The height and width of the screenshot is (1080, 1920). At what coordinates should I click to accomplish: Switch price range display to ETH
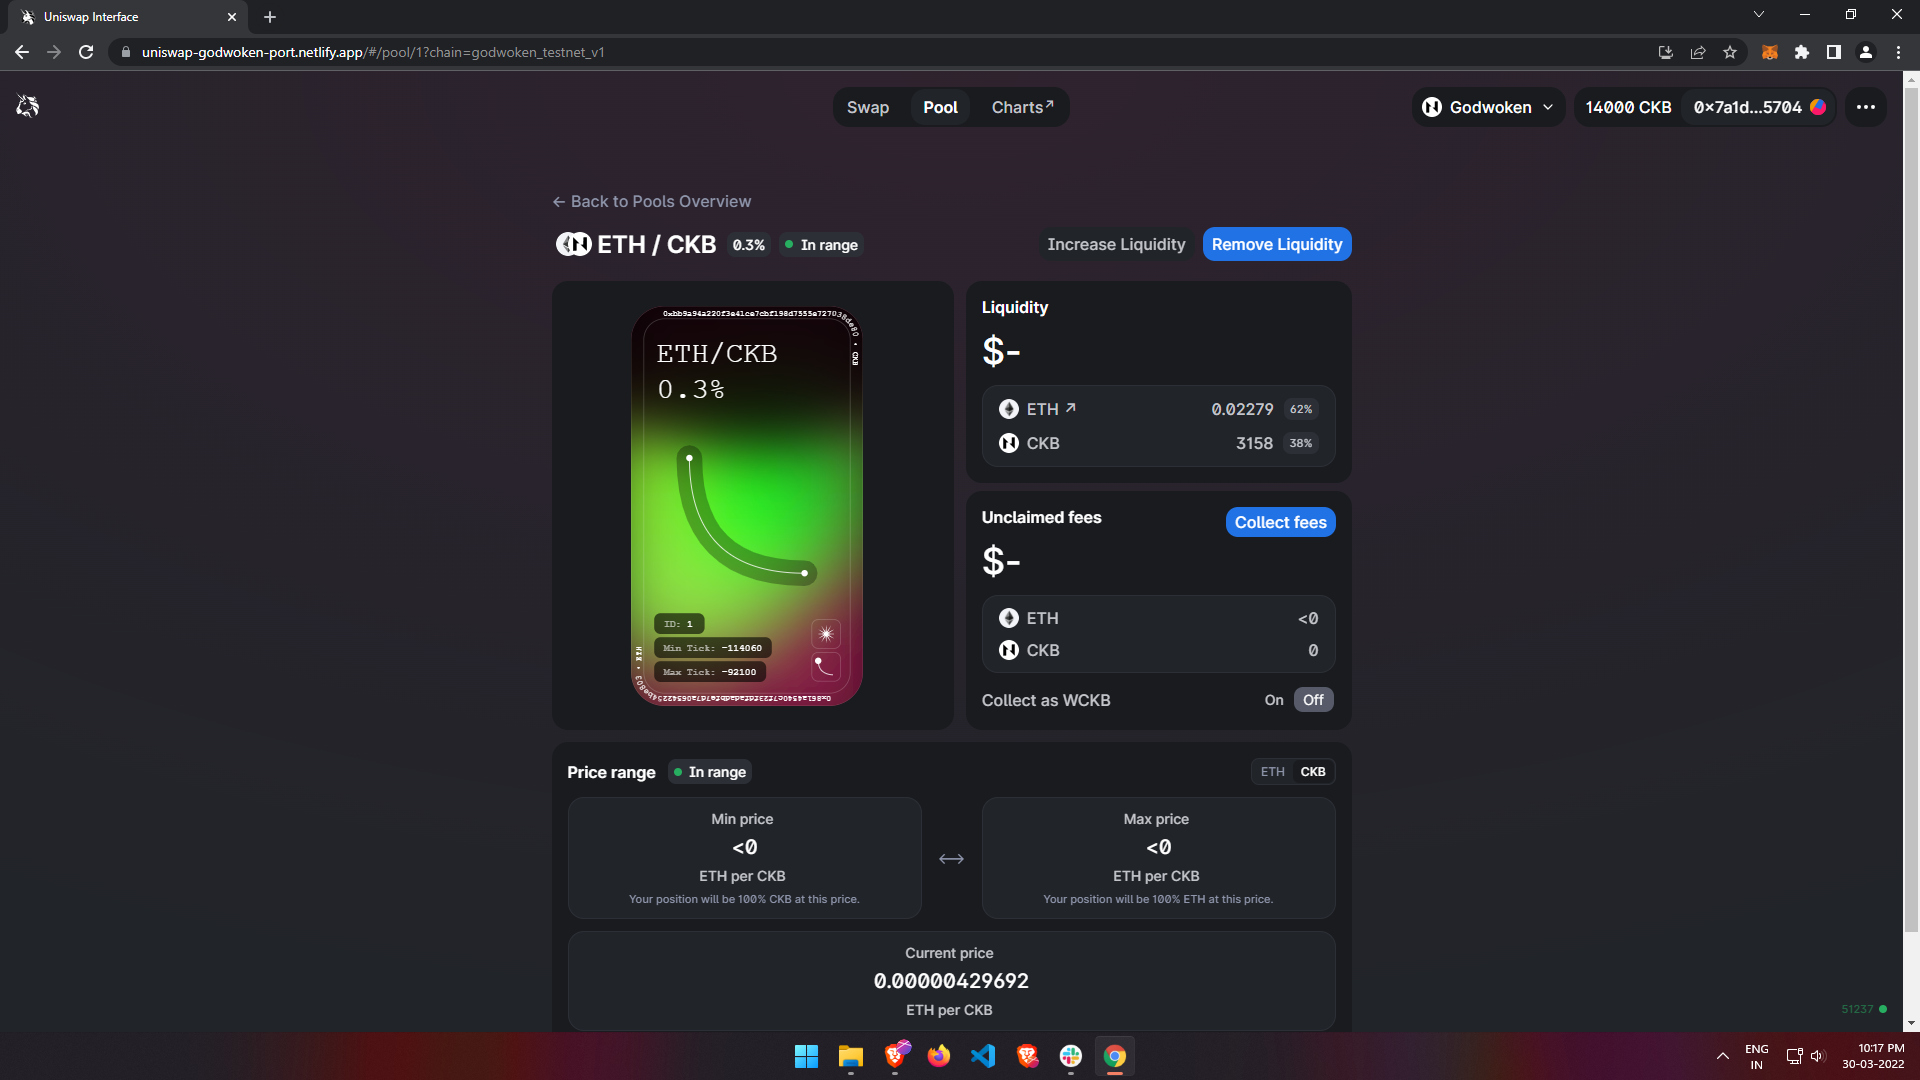pyautogui.click(x=1272, y=772)
